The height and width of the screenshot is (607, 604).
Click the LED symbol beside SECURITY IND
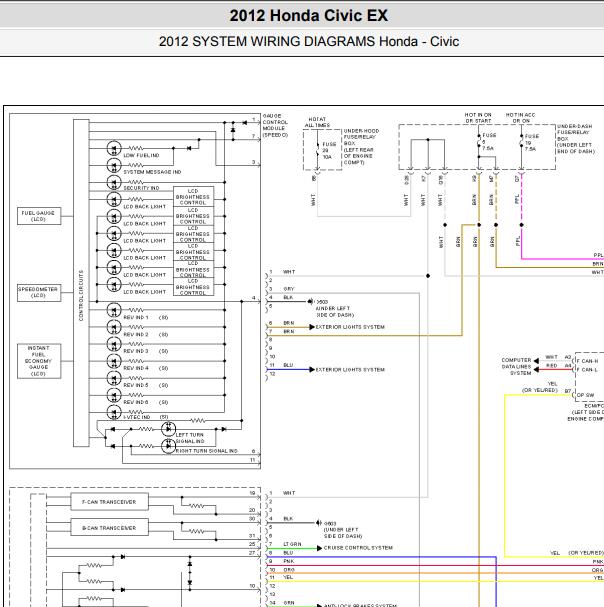[x=114, y=182]
